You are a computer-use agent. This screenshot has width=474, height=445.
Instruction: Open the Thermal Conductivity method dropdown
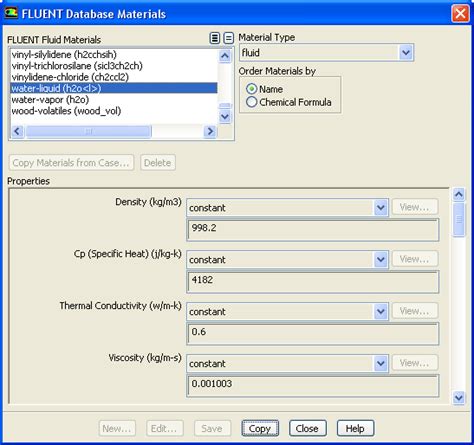381,312
